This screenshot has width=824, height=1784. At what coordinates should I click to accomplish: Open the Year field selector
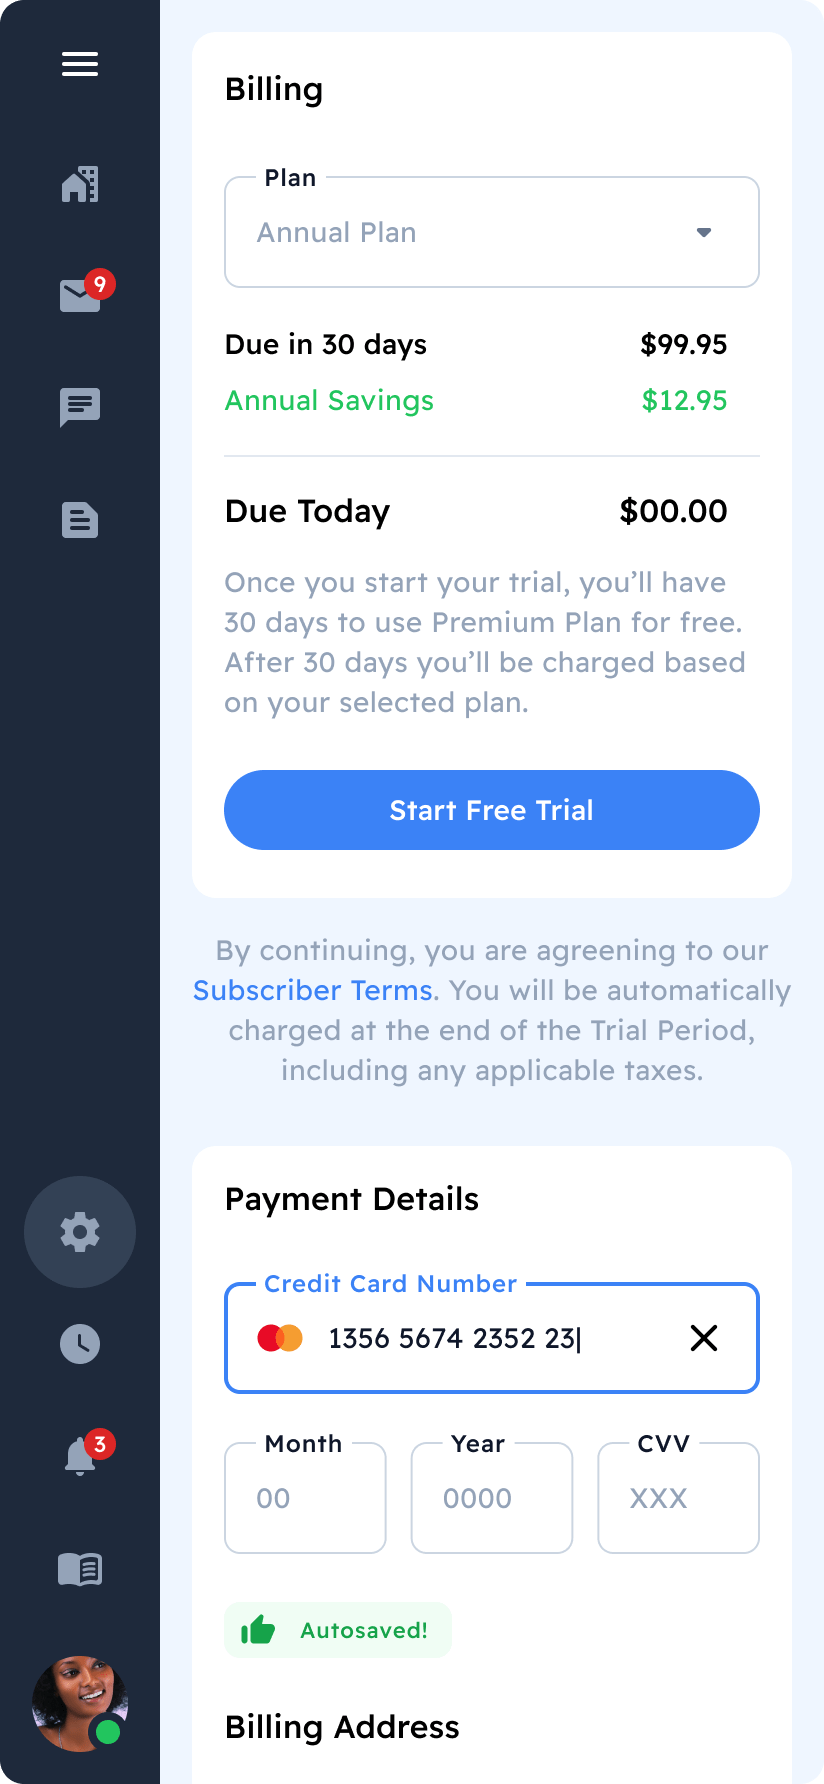point(491,1497)
